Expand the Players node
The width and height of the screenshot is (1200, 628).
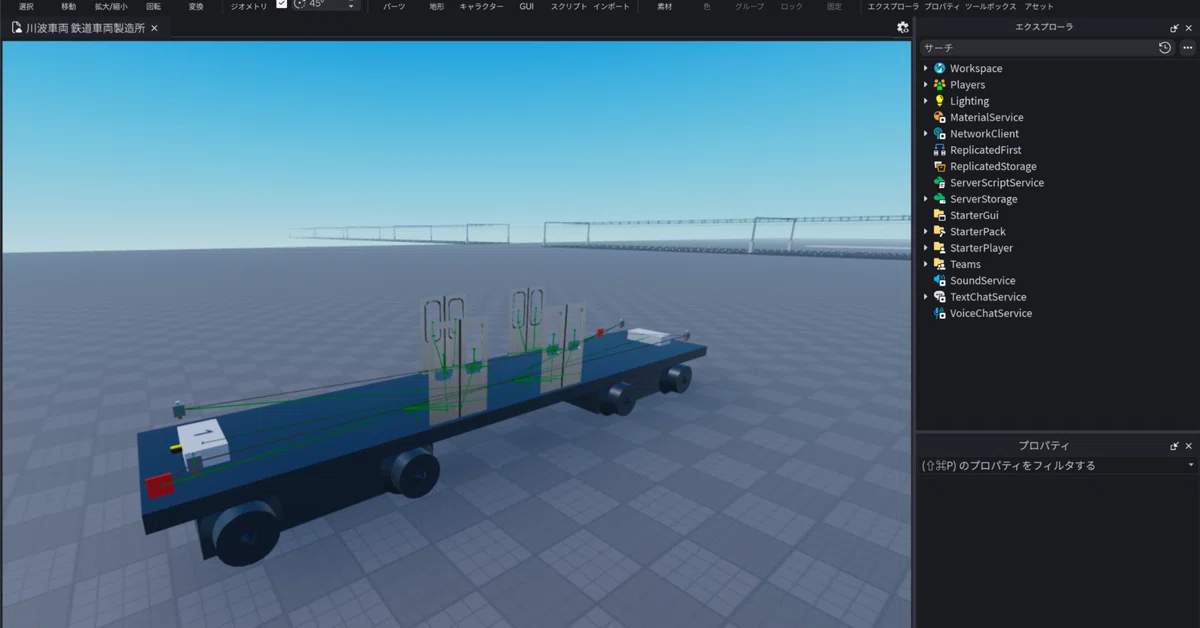coord(926,85)
